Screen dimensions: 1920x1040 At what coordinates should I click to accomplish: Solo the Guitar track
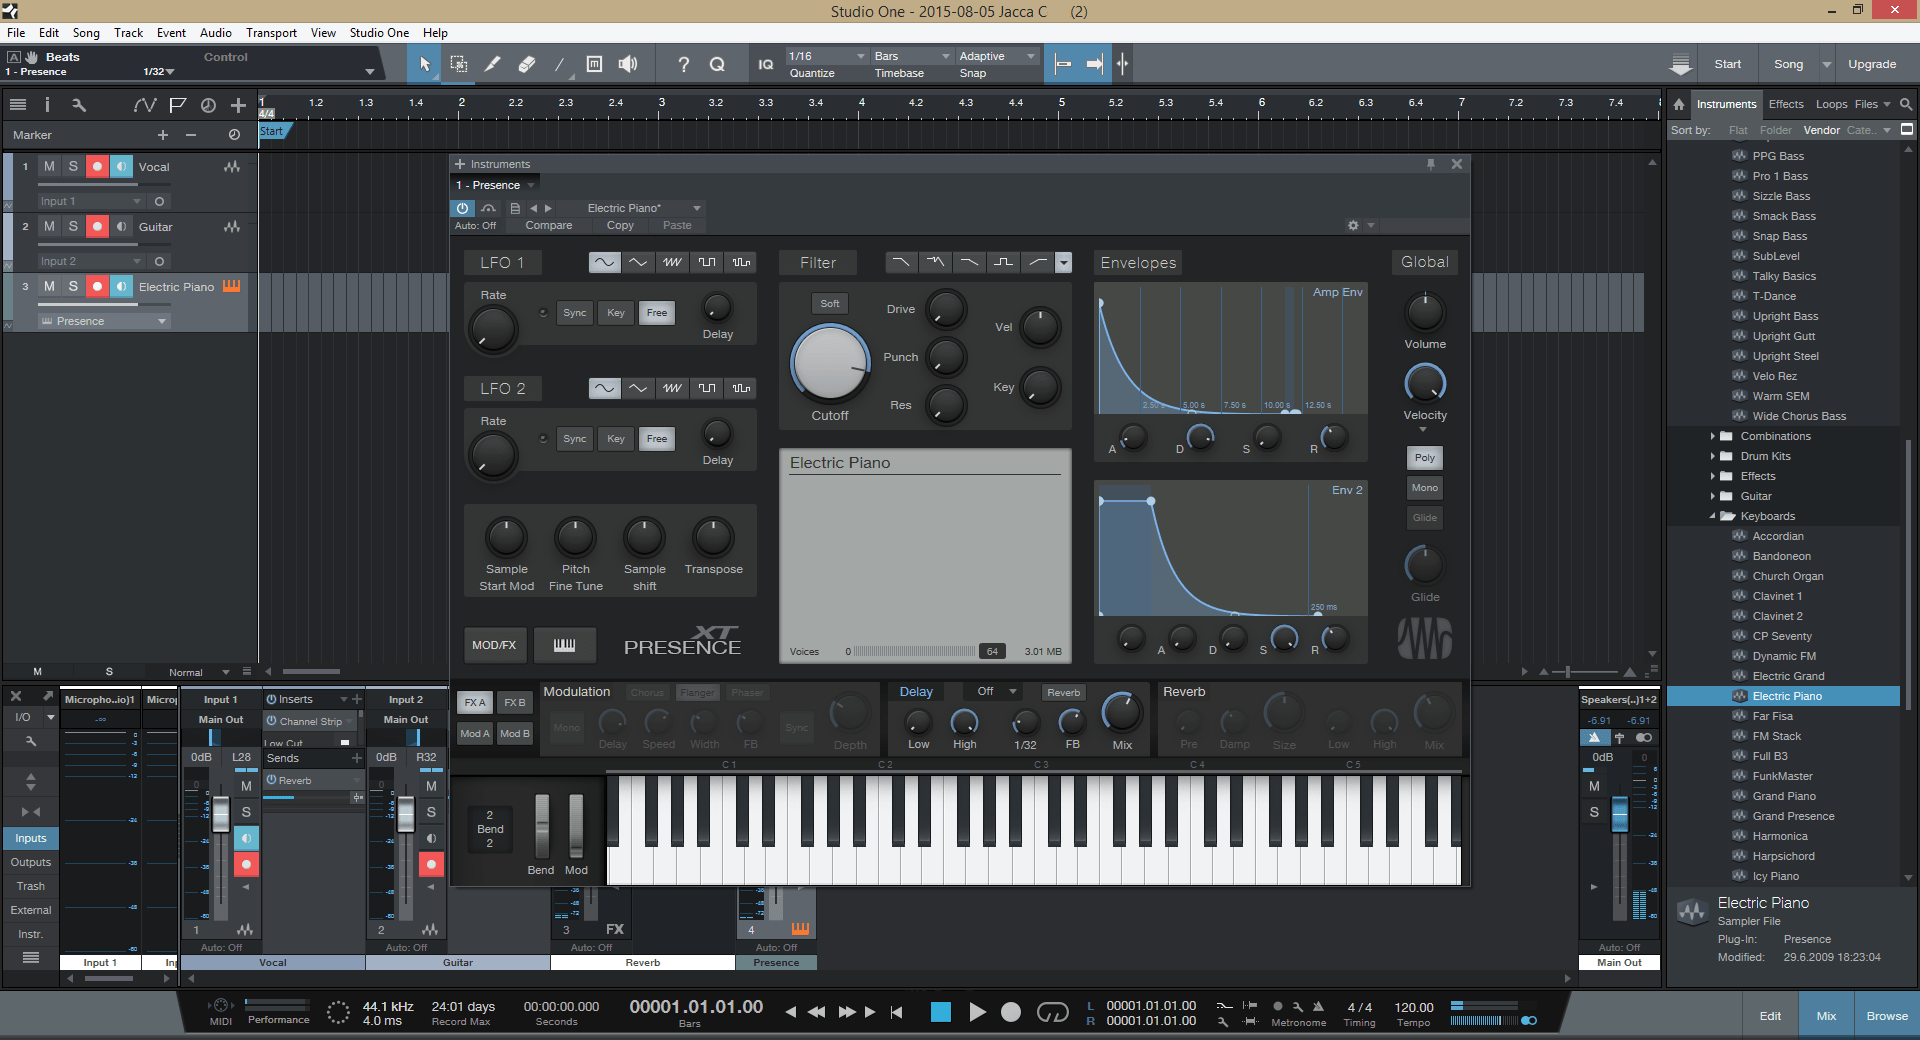coord(73,227)
